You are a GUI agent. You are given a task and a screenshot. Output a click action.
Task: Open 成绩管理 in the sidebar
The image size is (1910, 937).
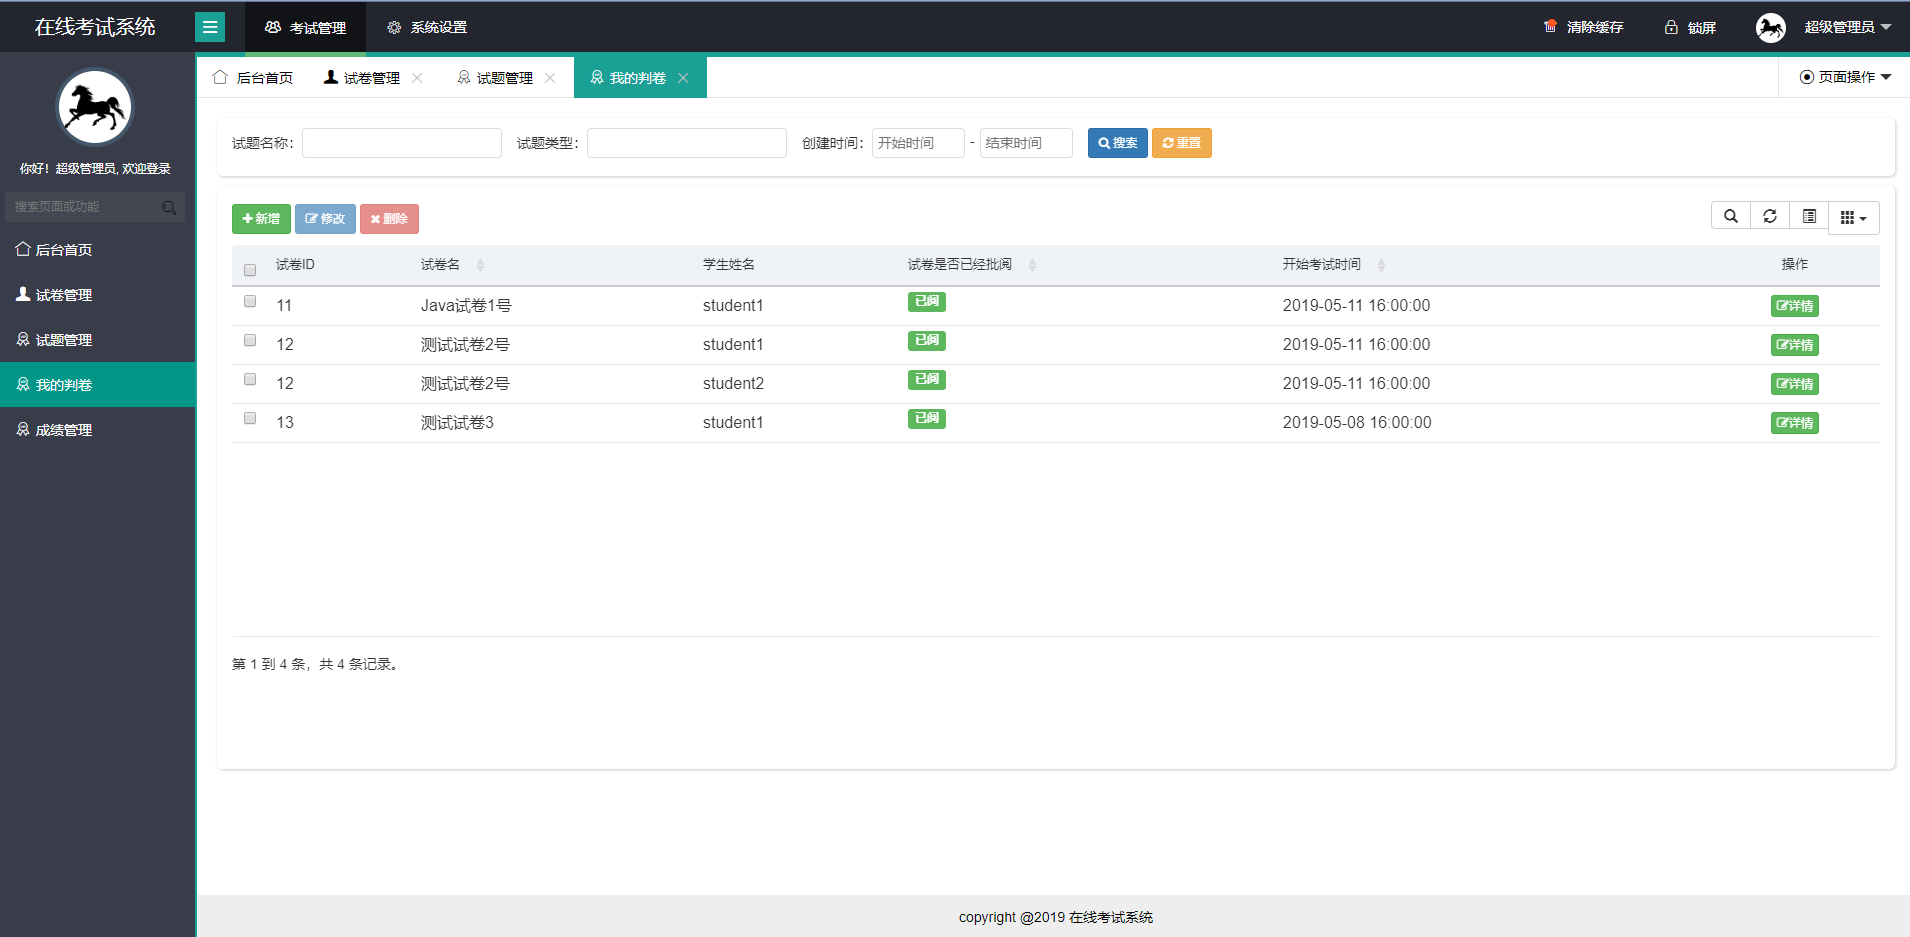coord(97,430)
